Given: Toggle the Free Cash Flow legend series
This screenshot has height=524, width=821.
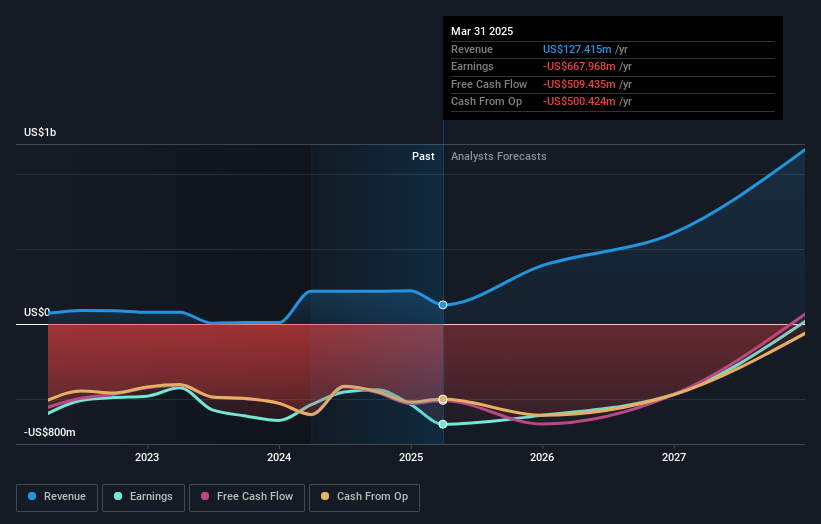Looking at the screenshot, I should [x=247, y=497].
